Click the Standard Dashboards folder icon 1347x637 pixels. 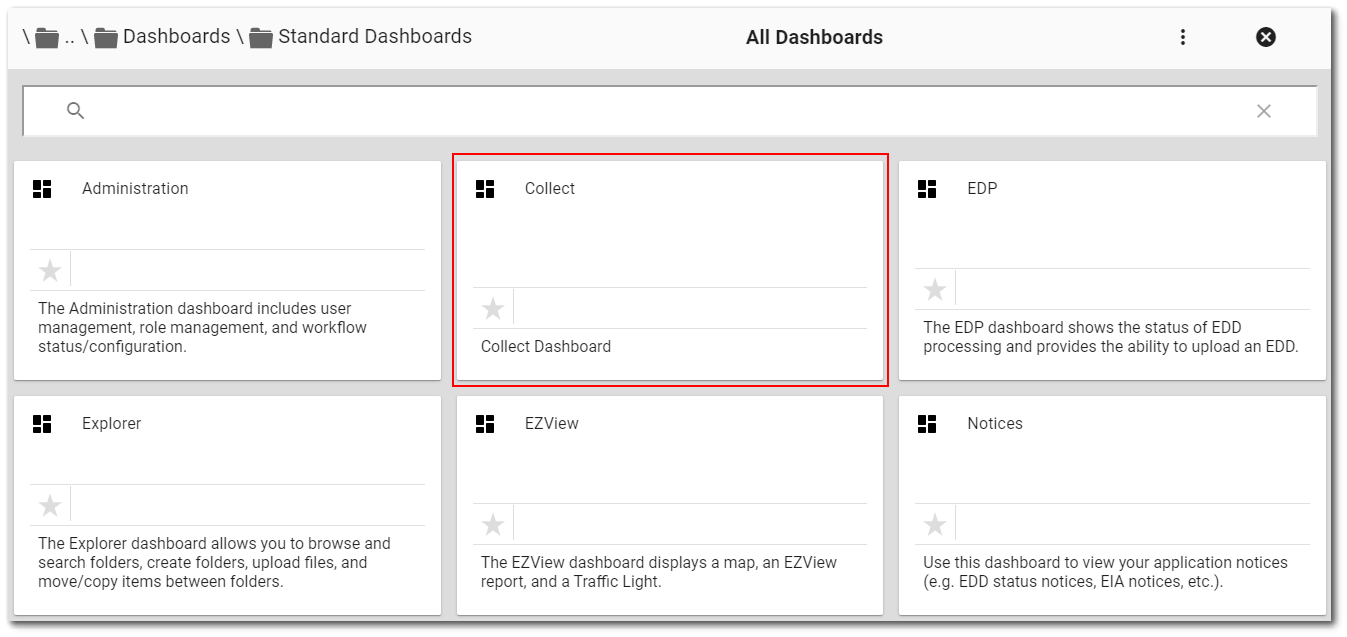[262, 36]
